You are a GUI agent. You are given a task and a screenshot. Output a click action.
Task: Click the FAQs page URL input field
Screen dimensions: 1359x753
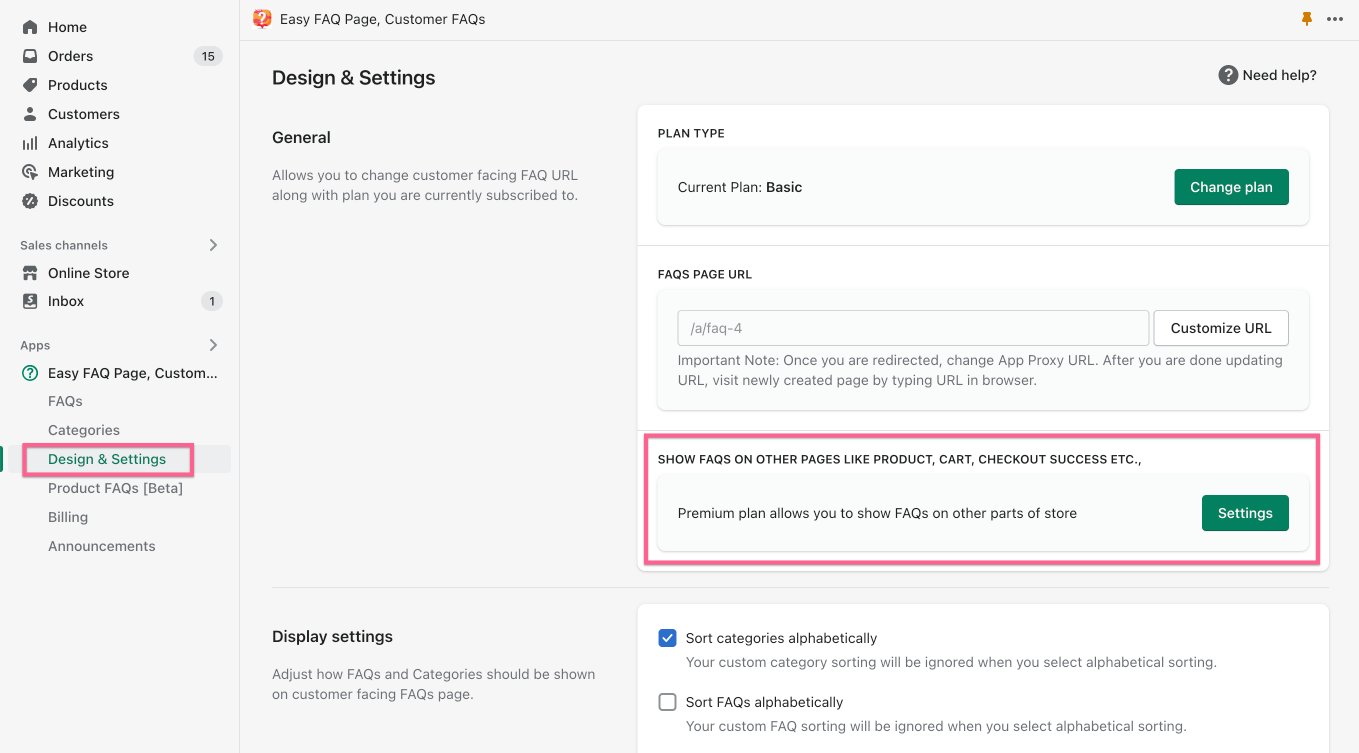[x=913, y=328]
